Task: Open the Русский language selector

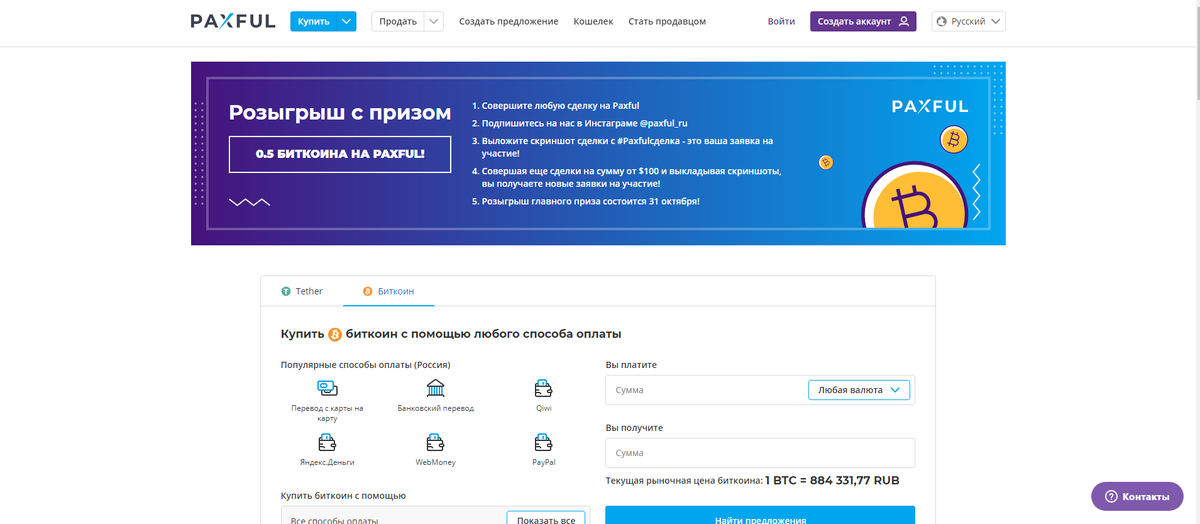Action: [x=968, y=21]
